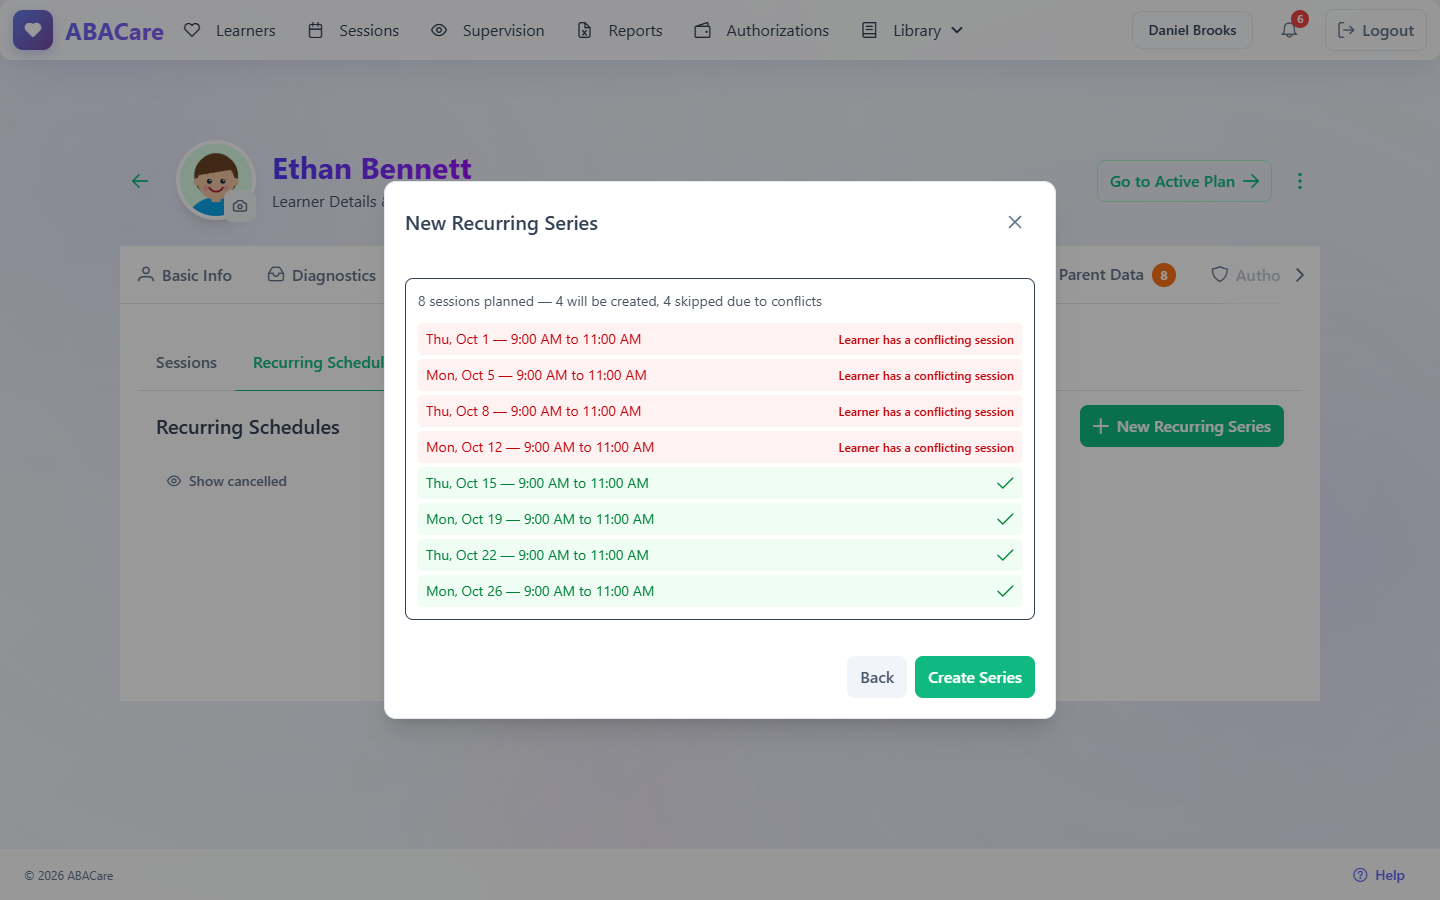Open Learners in the navigation bar
Screen dimensions: 1440x900
pos(230,30)
